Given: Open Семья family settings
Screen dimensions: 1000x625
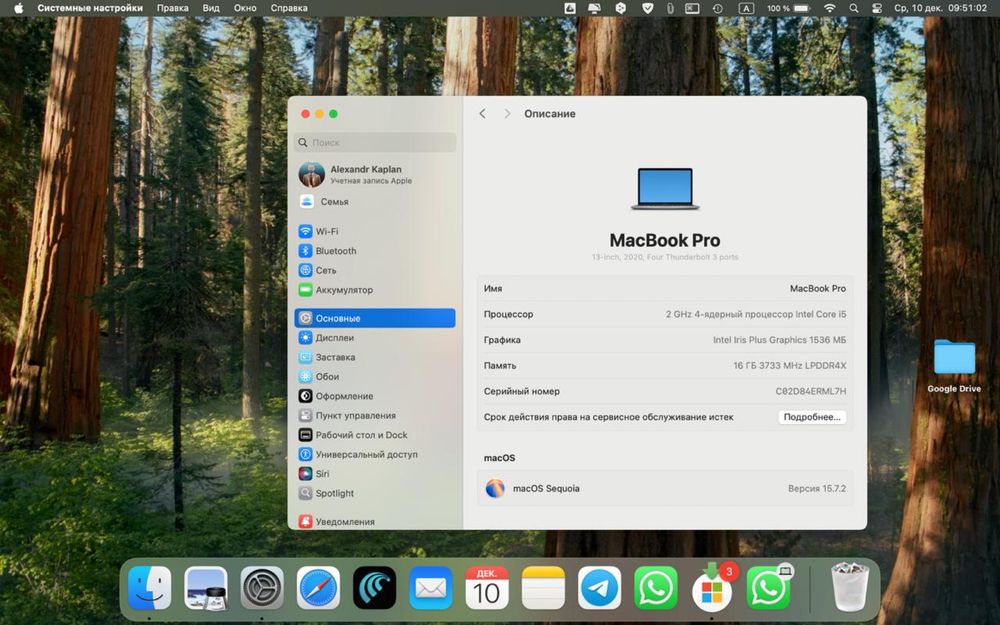Looking at the screenshot, I should point(375,202).
